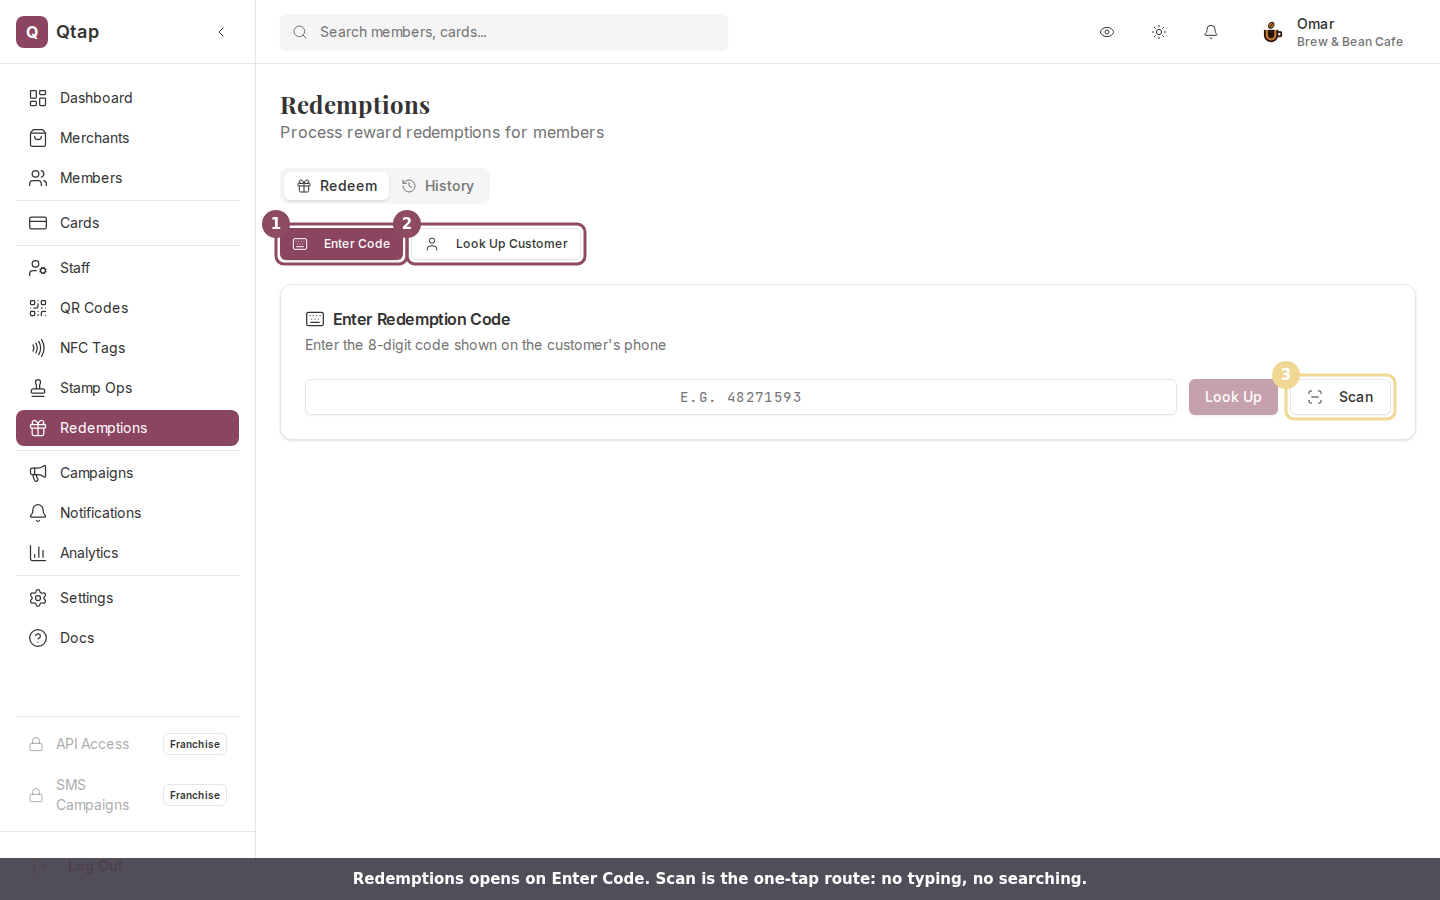Go to QR Codes
Image resolution: width=1440 pixels, height=900 pixels.
127,308
